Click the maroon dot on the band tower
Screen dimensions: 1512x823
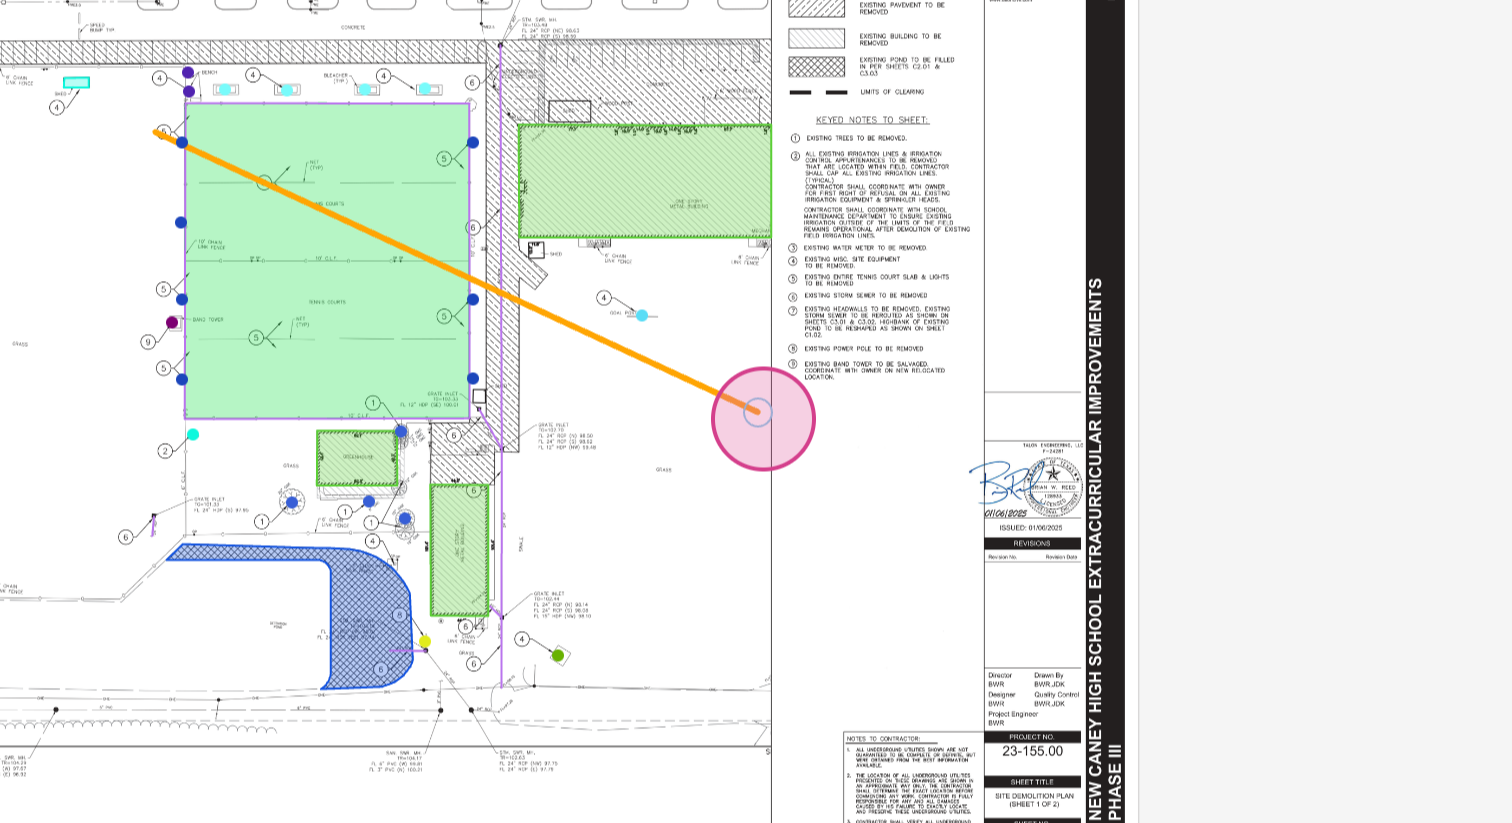[172, 322]
